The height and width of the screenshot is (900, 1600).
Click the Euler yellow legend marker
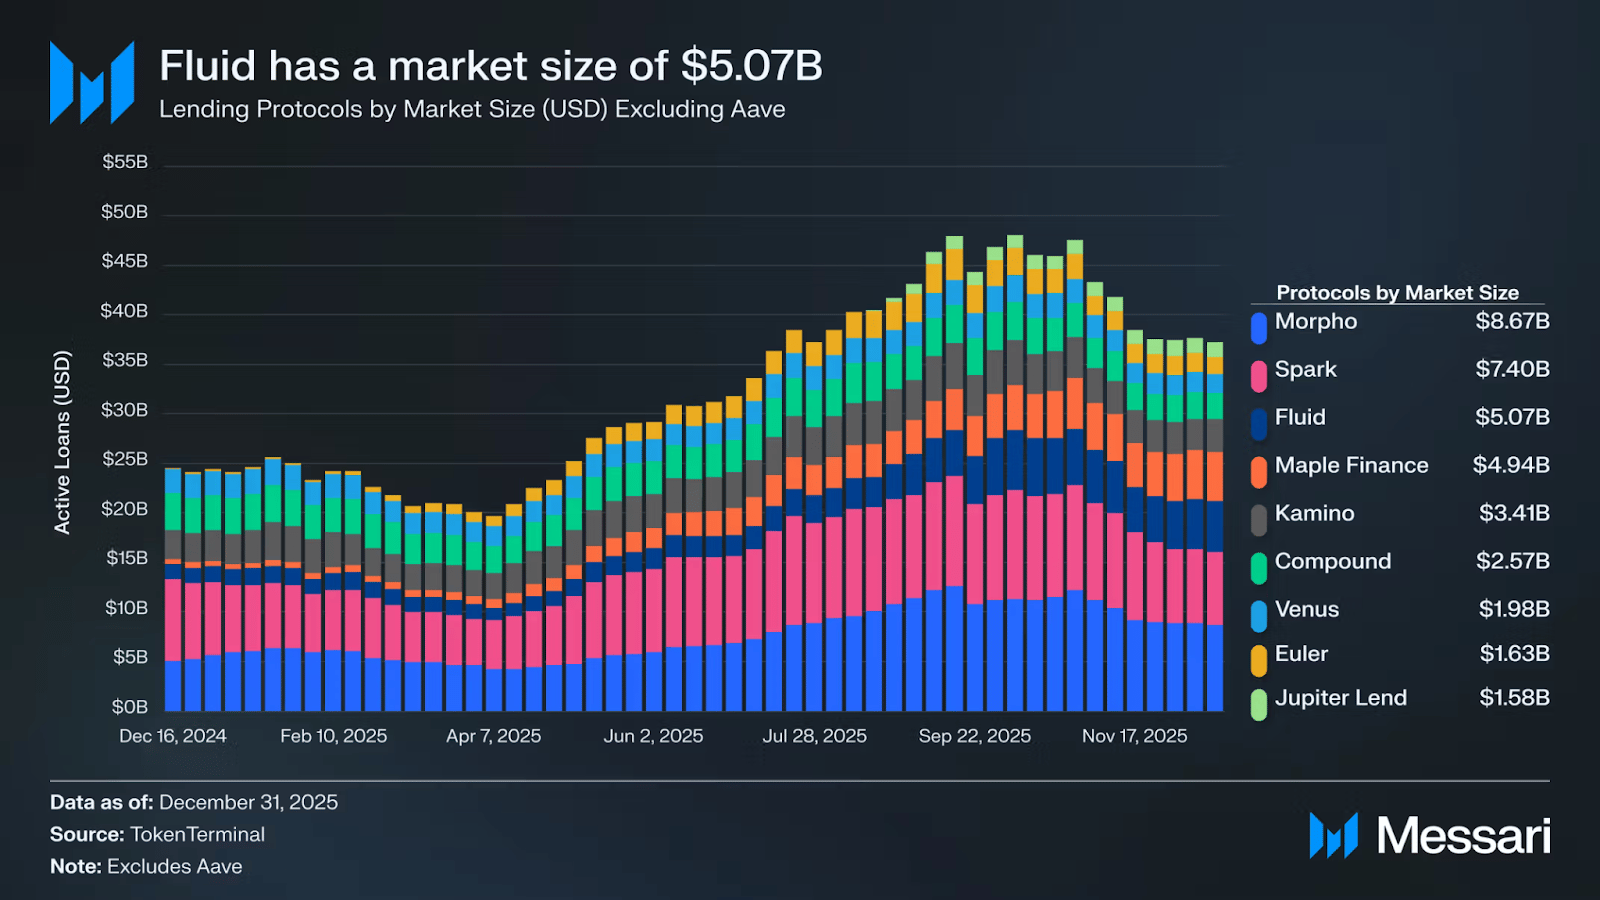pos(1259,660)
